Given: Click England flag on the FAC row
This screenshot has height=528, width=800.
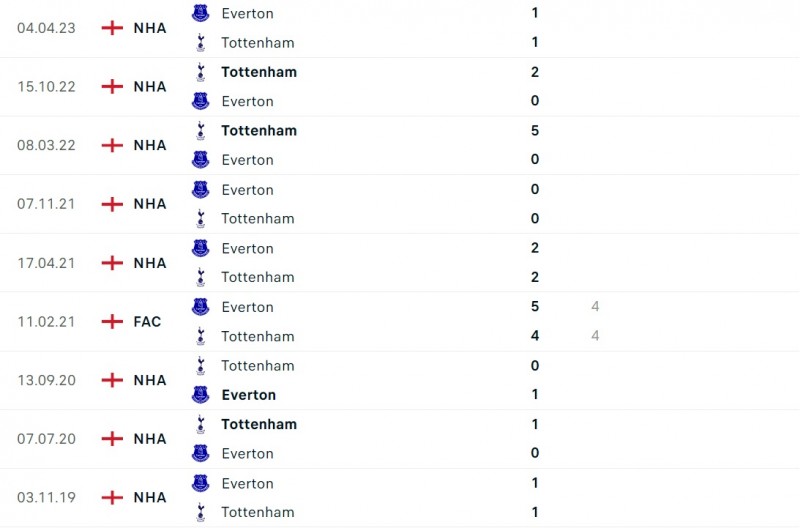Looking at the screenshot, I should tap(112, 321).
